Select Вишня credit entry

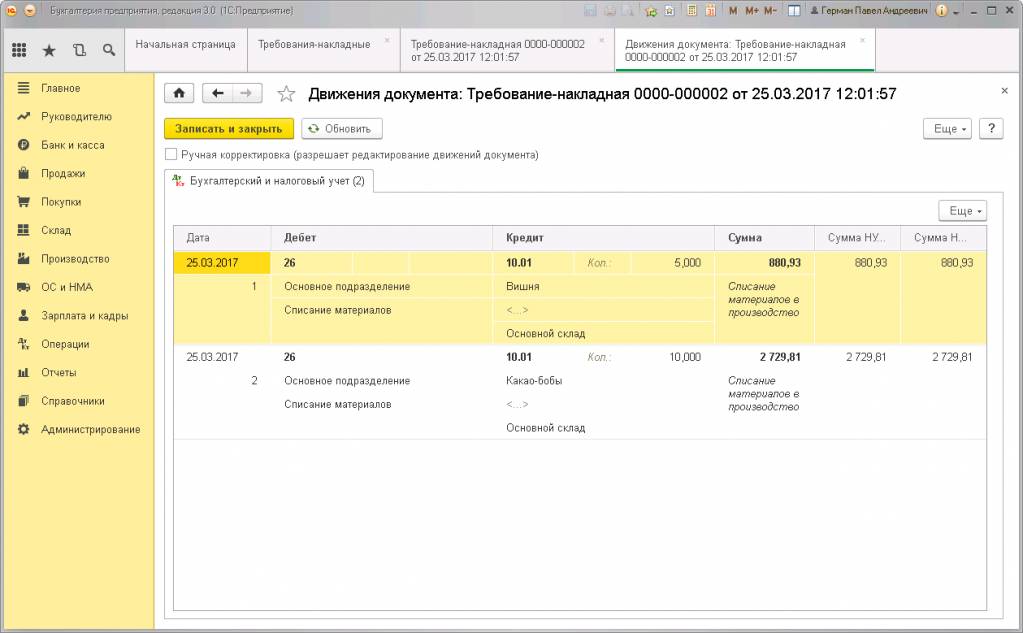523,286
